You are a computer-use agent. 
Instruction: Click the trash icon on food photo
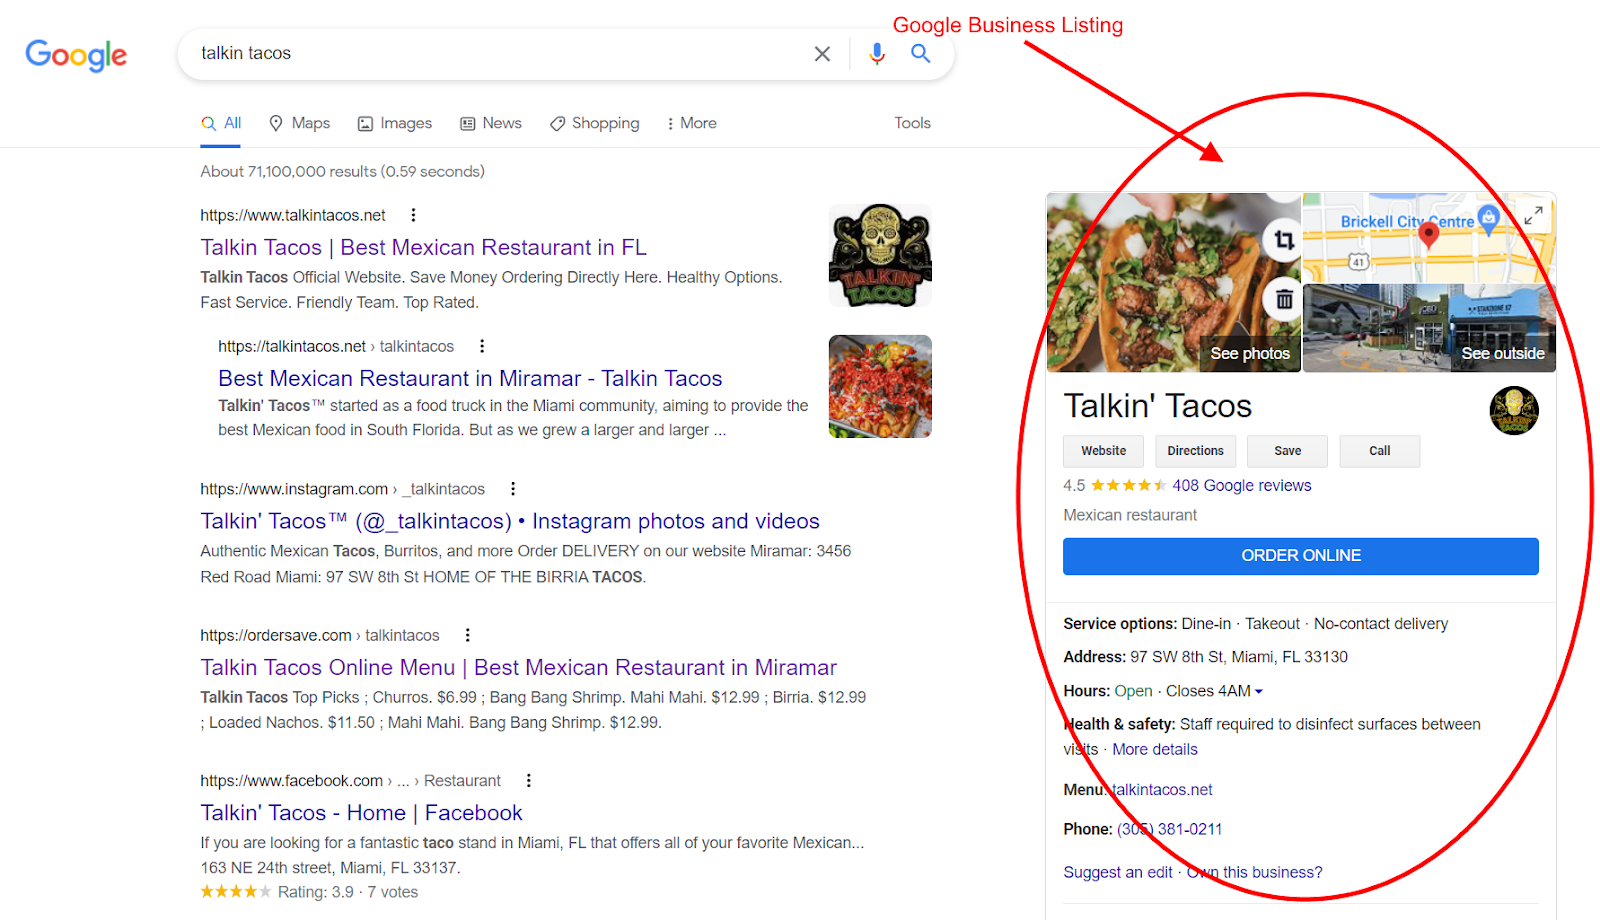(x=1284, y=299)
